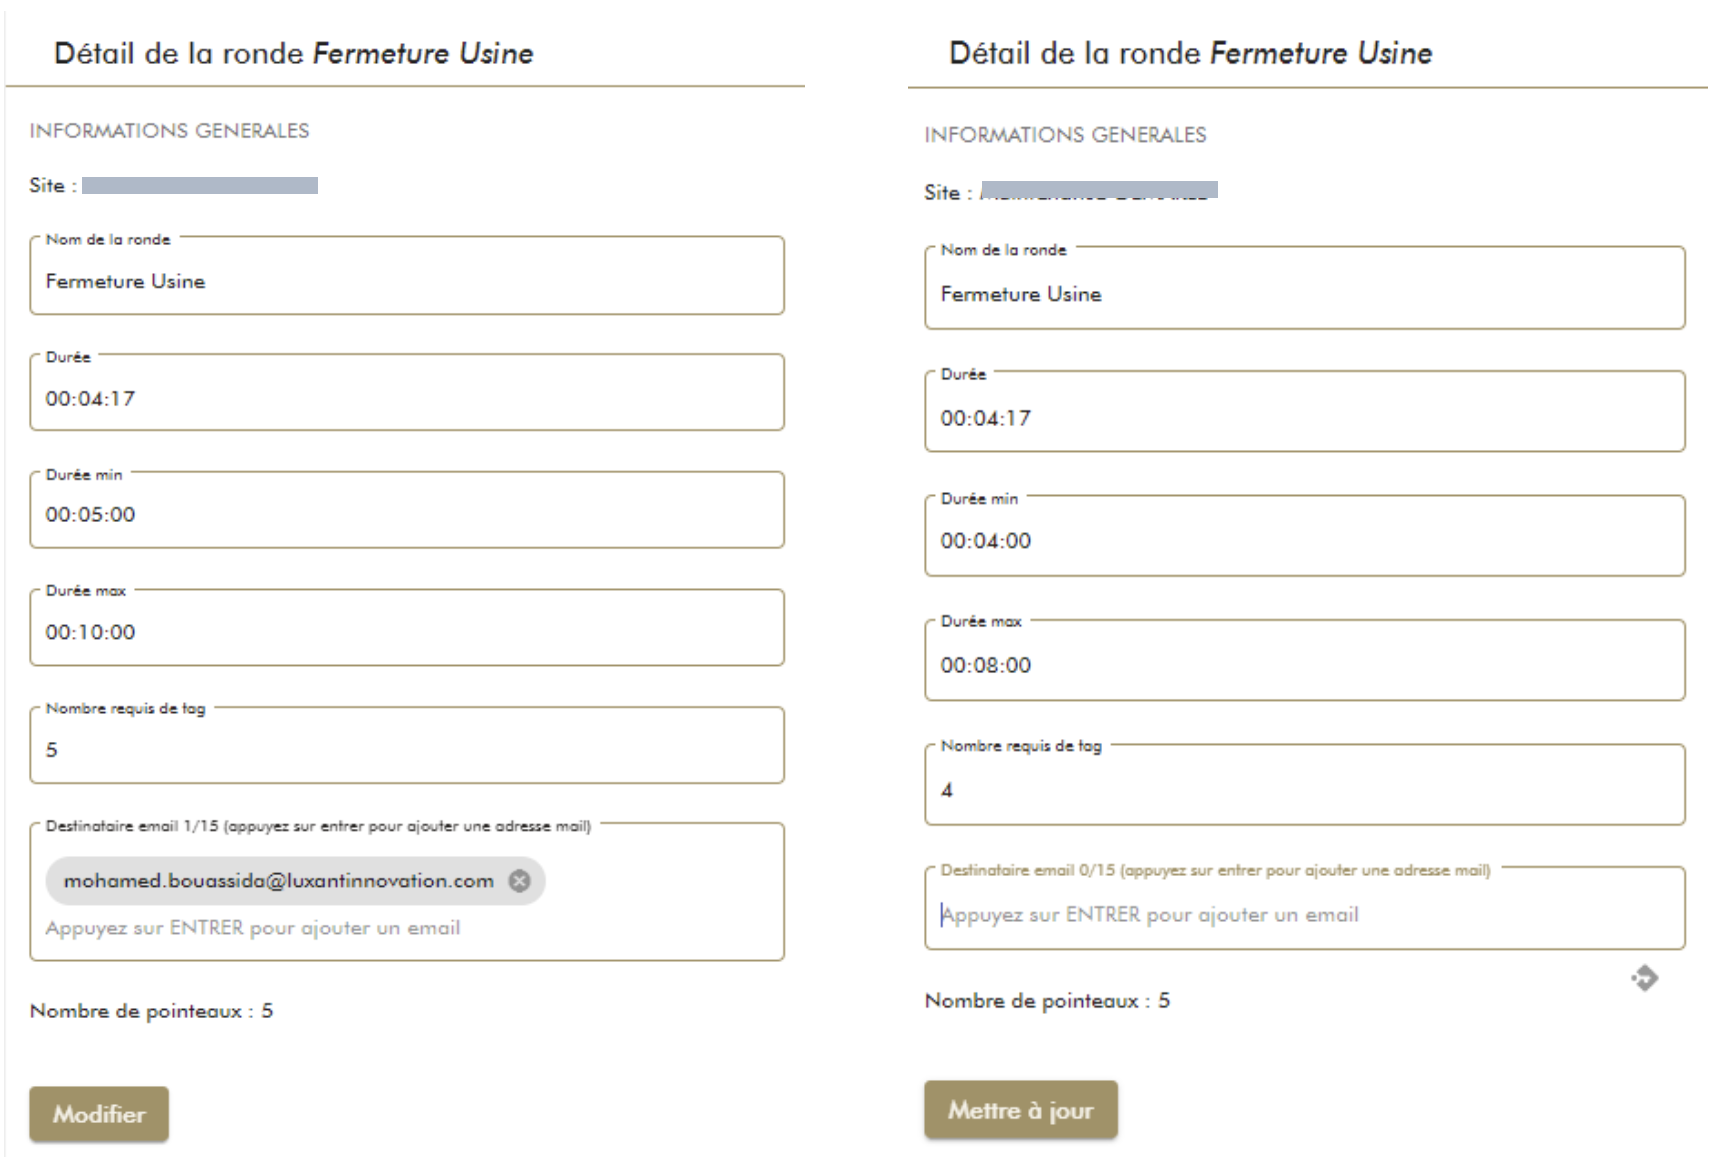Select the mohamed.bouassida@luxantinnovation.com email chip
Viewport: 1714px width, 1168px height.
pos(278,881)
